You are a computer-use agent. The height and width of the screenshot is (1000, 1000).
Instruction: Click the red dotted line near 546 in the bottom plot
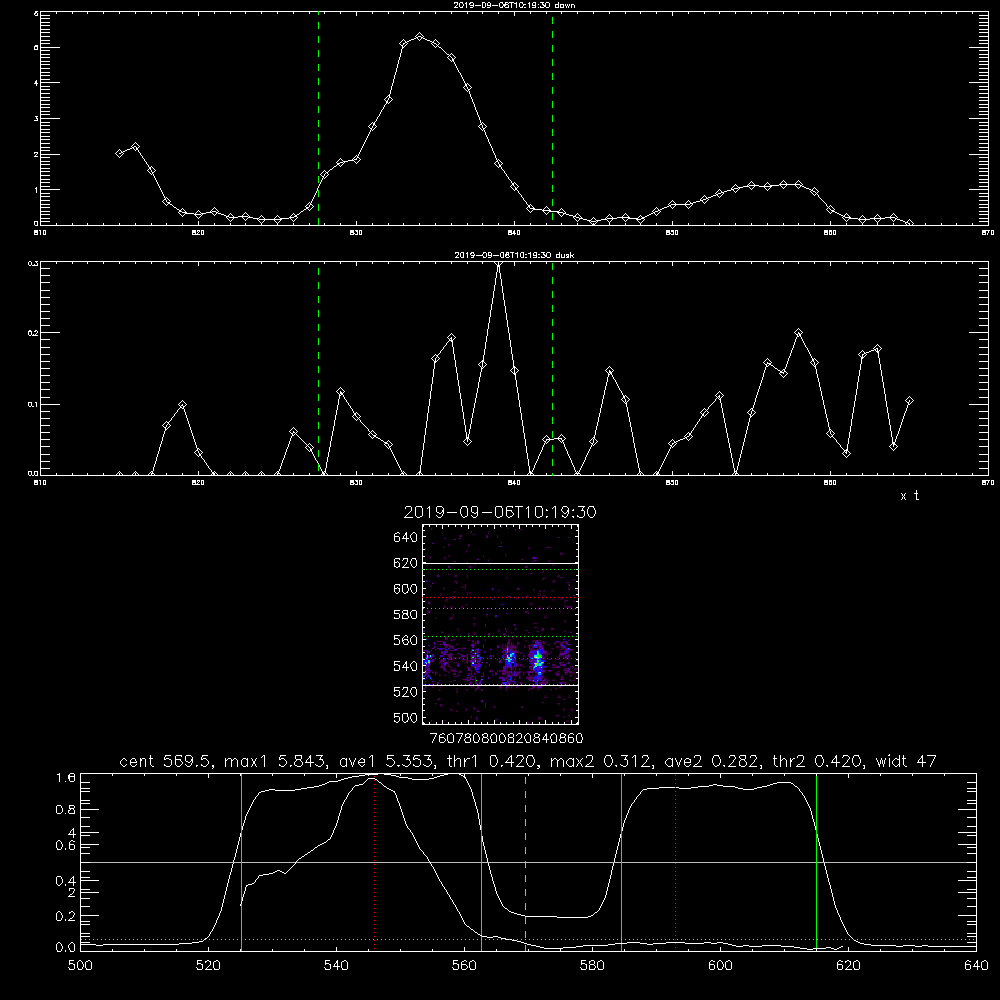tap(374, 861)
